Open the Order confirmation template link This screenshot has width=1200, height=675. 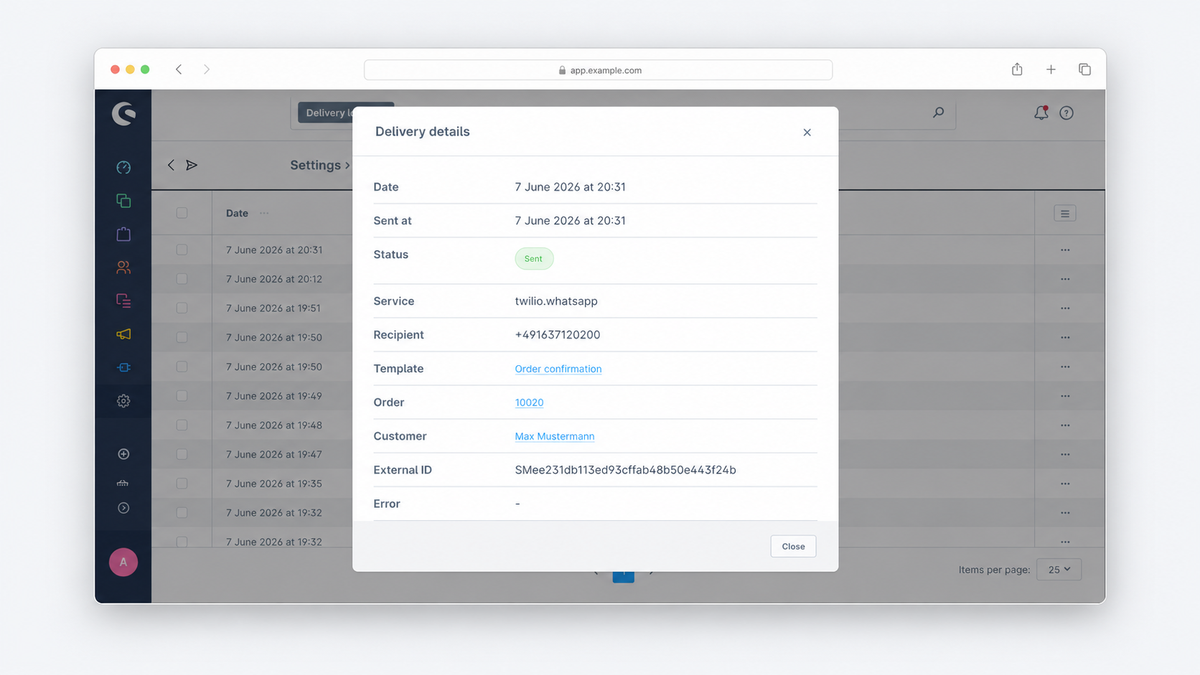[558, 369]
